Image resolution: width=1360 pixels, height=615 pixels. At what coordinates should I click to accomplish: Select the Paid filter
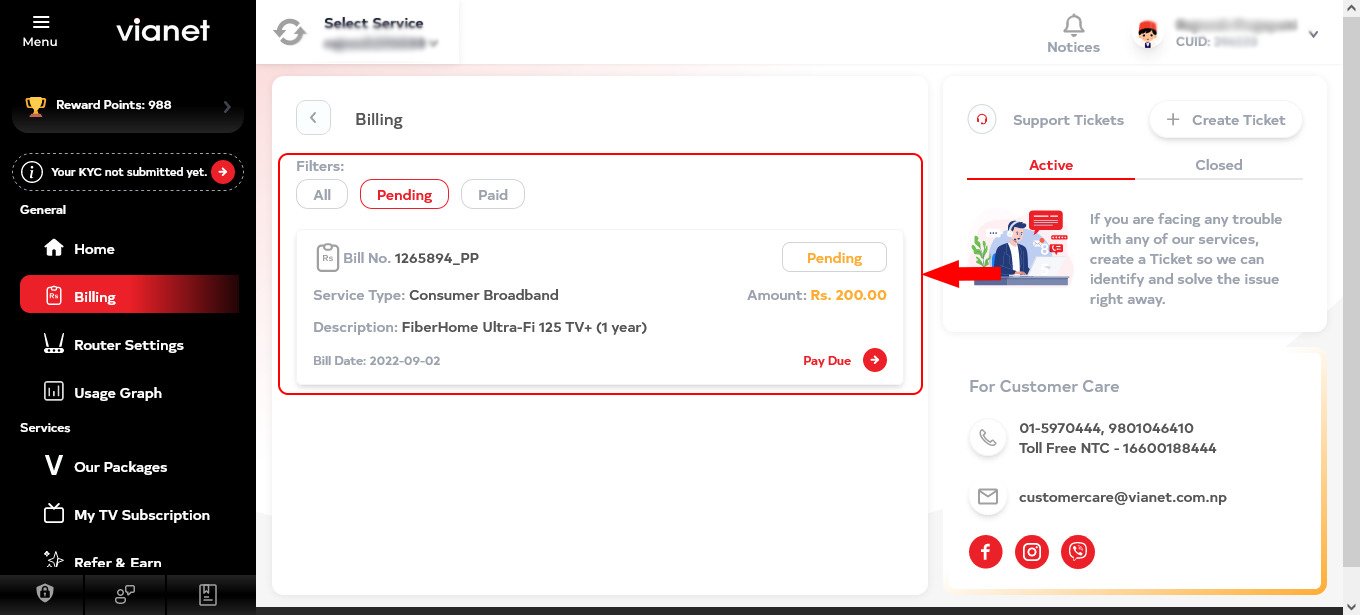(493, 195)
